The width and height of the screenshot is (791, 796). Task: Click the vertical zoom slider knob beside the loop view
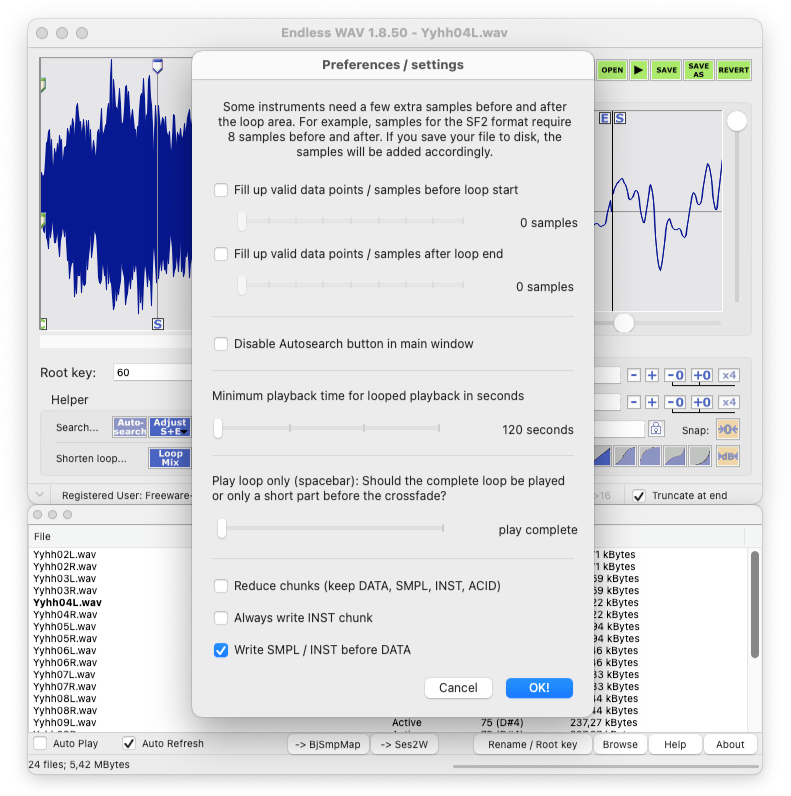click(737, 121)
